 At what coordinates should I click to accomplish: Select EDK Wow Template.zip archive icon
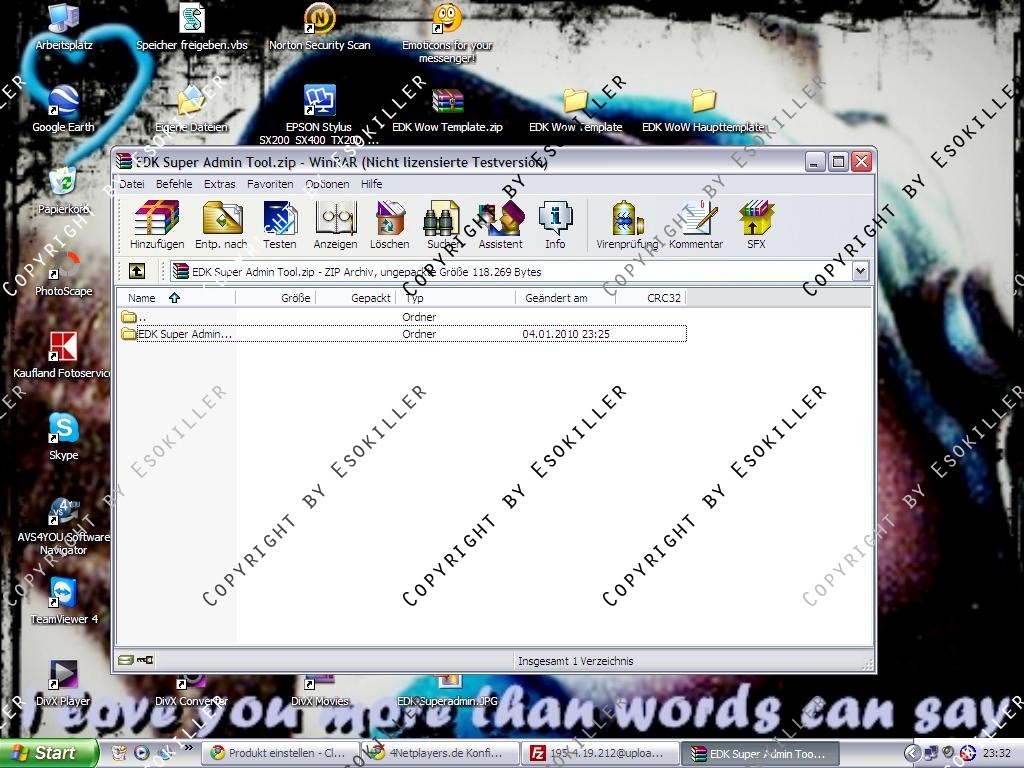[x=447, y=110]
